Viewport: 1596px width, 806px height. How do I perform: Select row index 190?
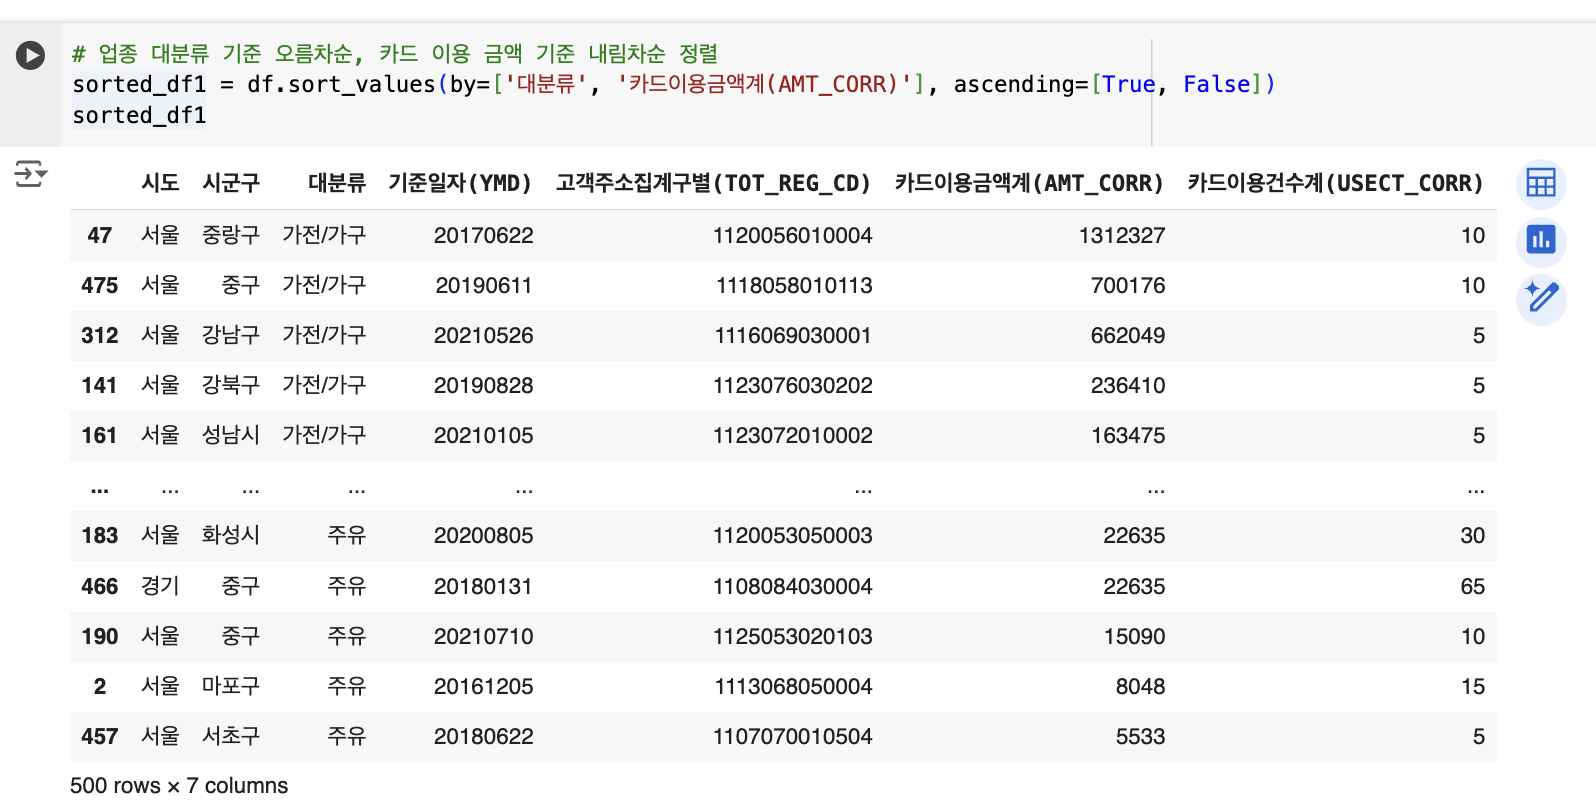99,637
